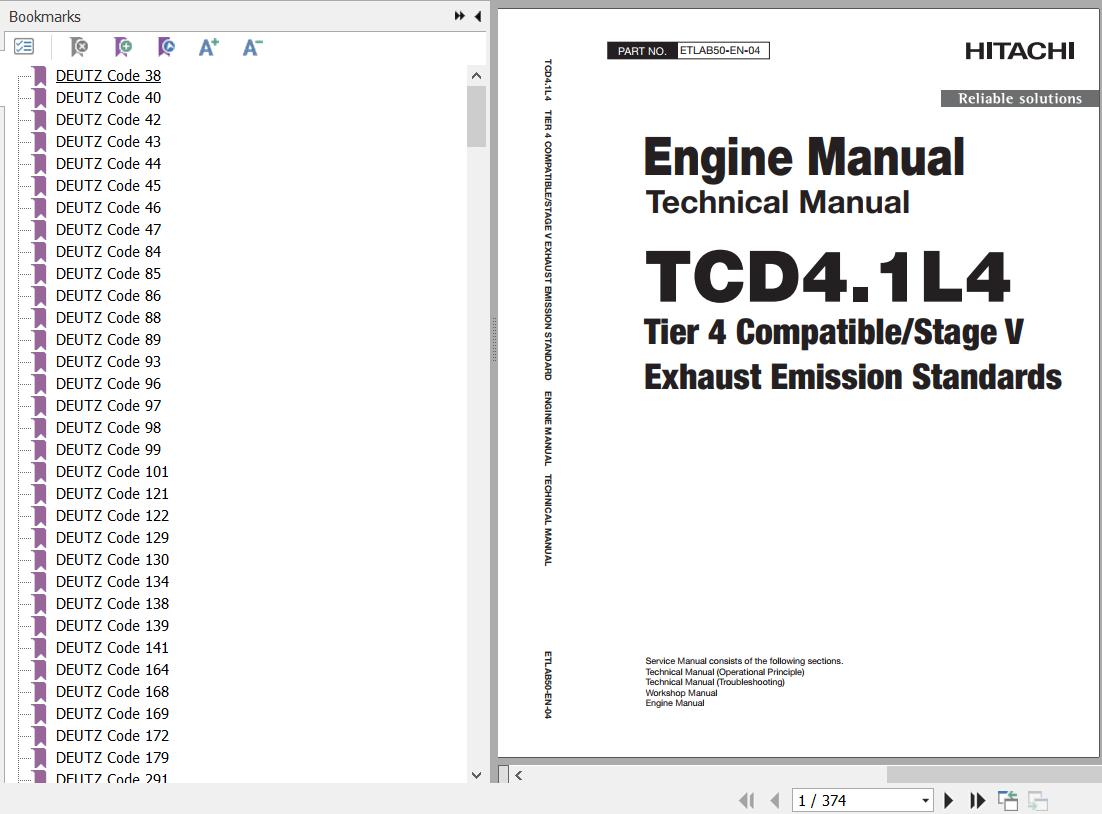Click the document horizontal scrollbar thumb

tap(994, 775)
